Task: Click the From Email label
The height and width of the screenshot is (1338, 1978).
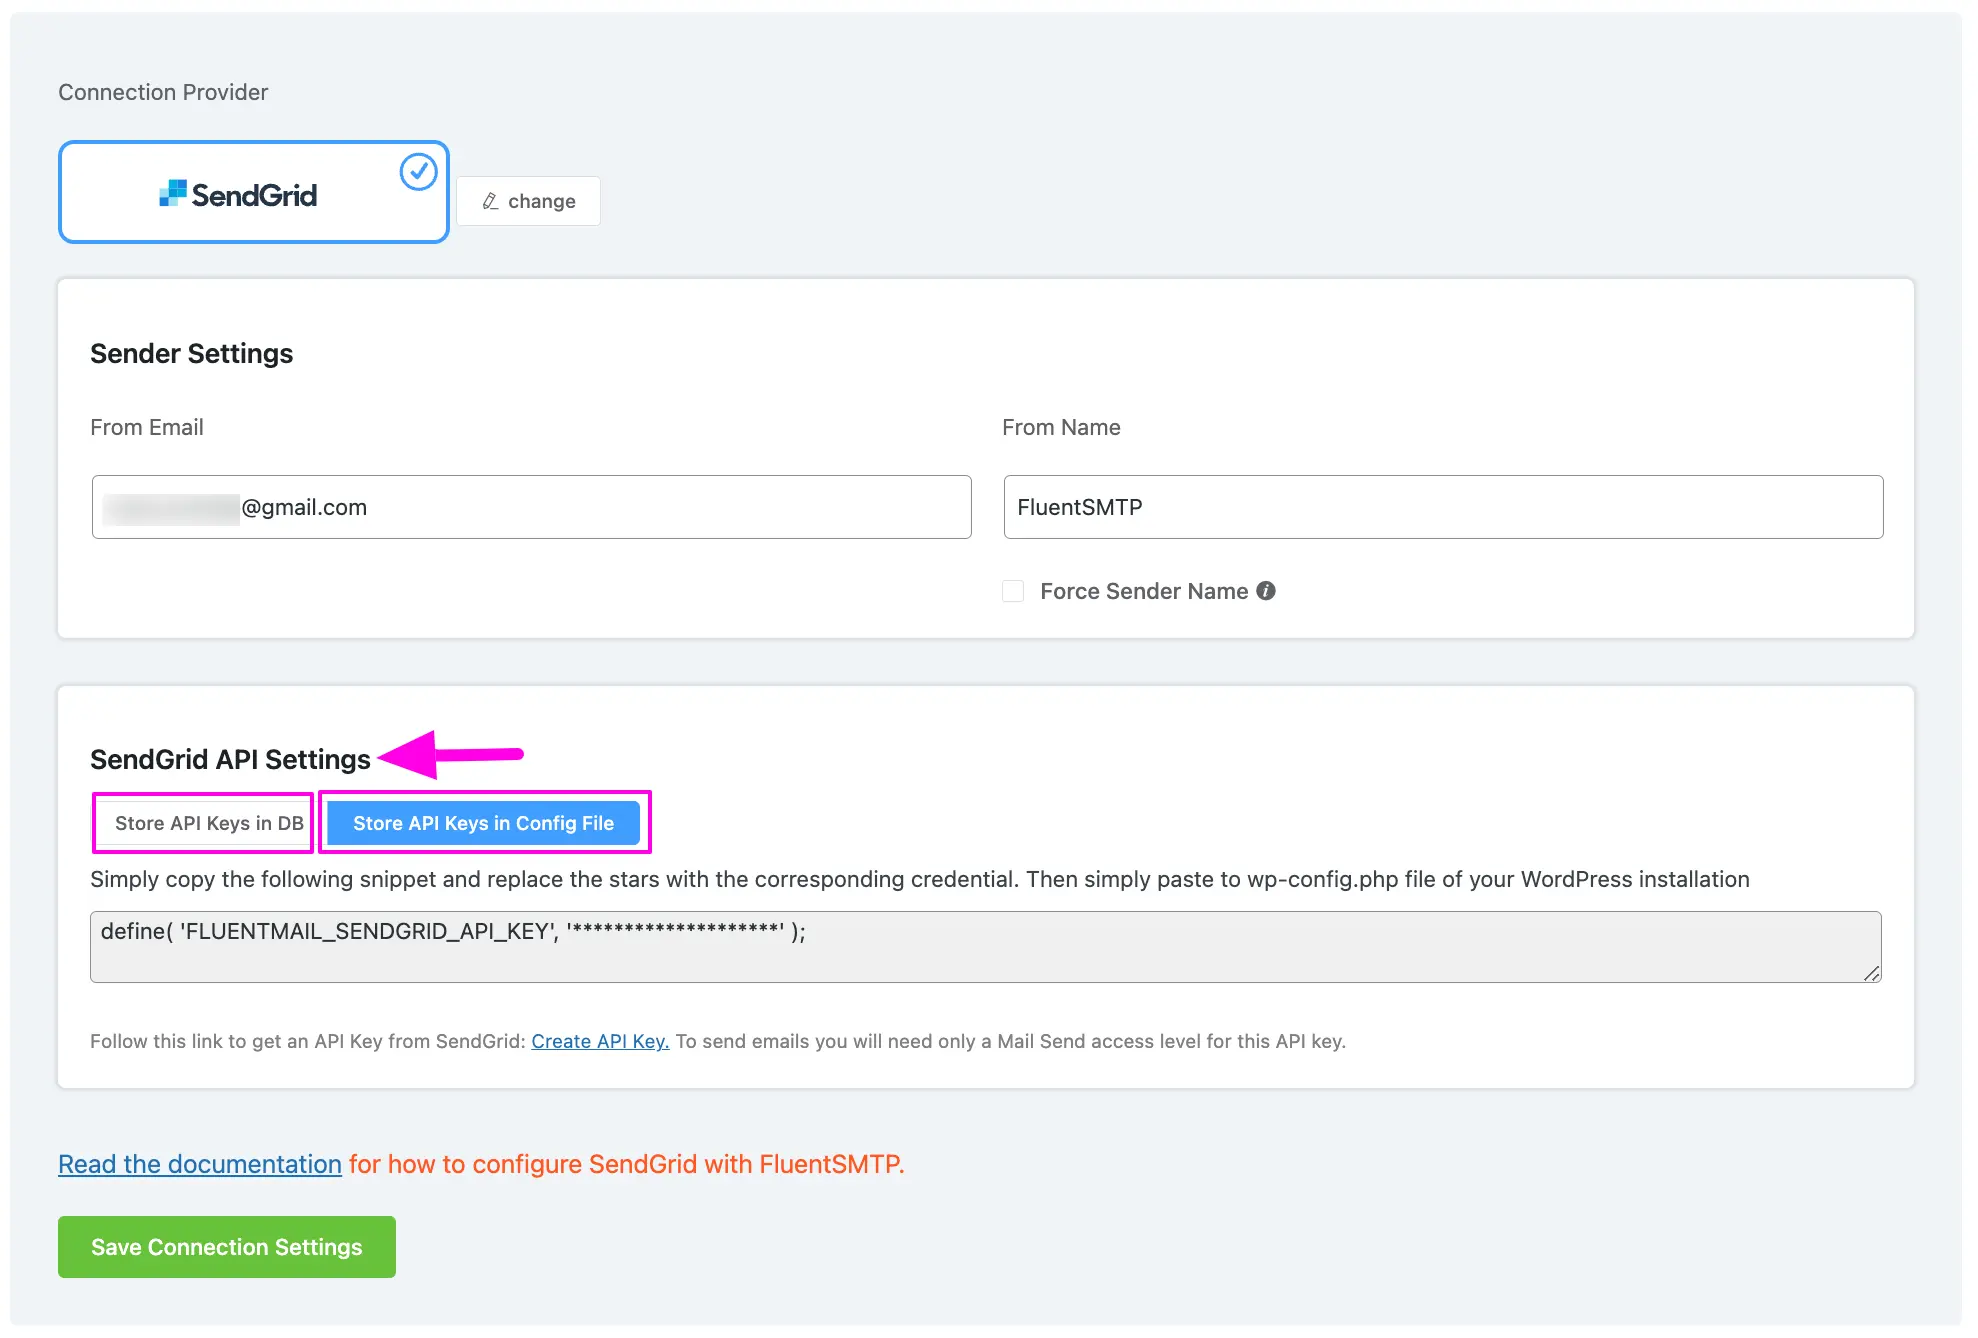Action: point(147,427)
